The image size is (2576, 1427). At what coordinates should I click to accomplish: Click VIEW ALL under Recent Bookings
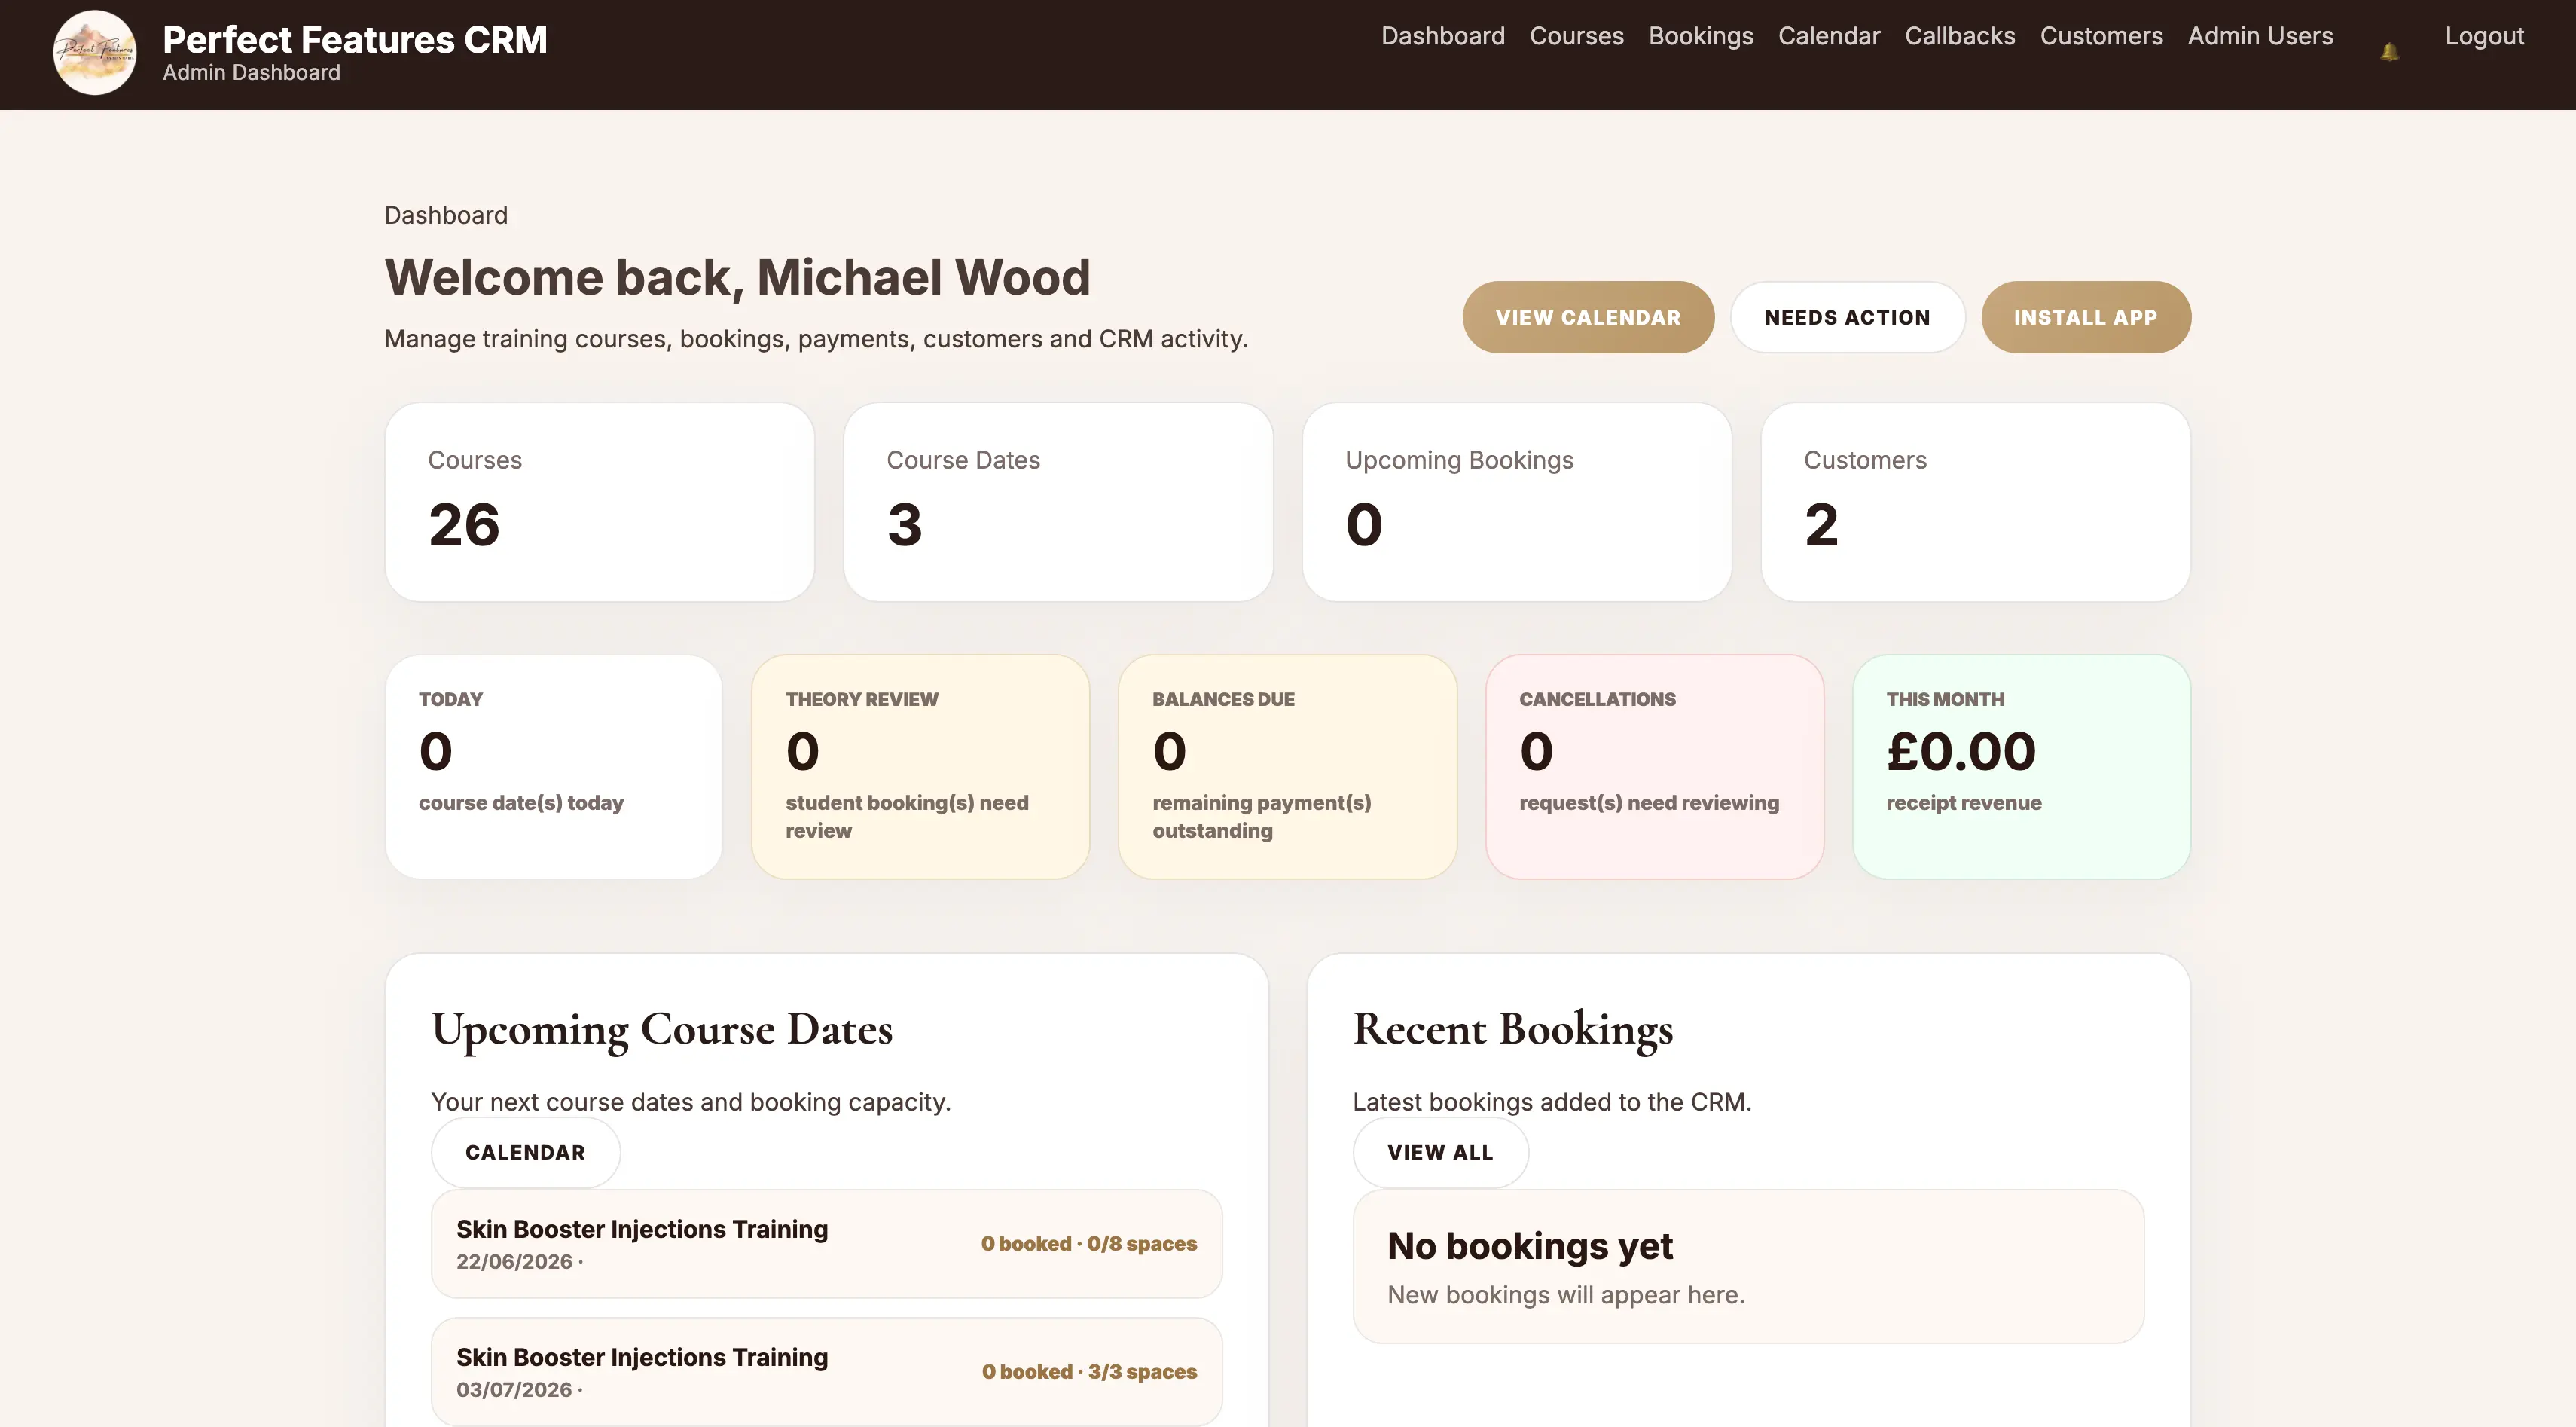point(1440,1152)
